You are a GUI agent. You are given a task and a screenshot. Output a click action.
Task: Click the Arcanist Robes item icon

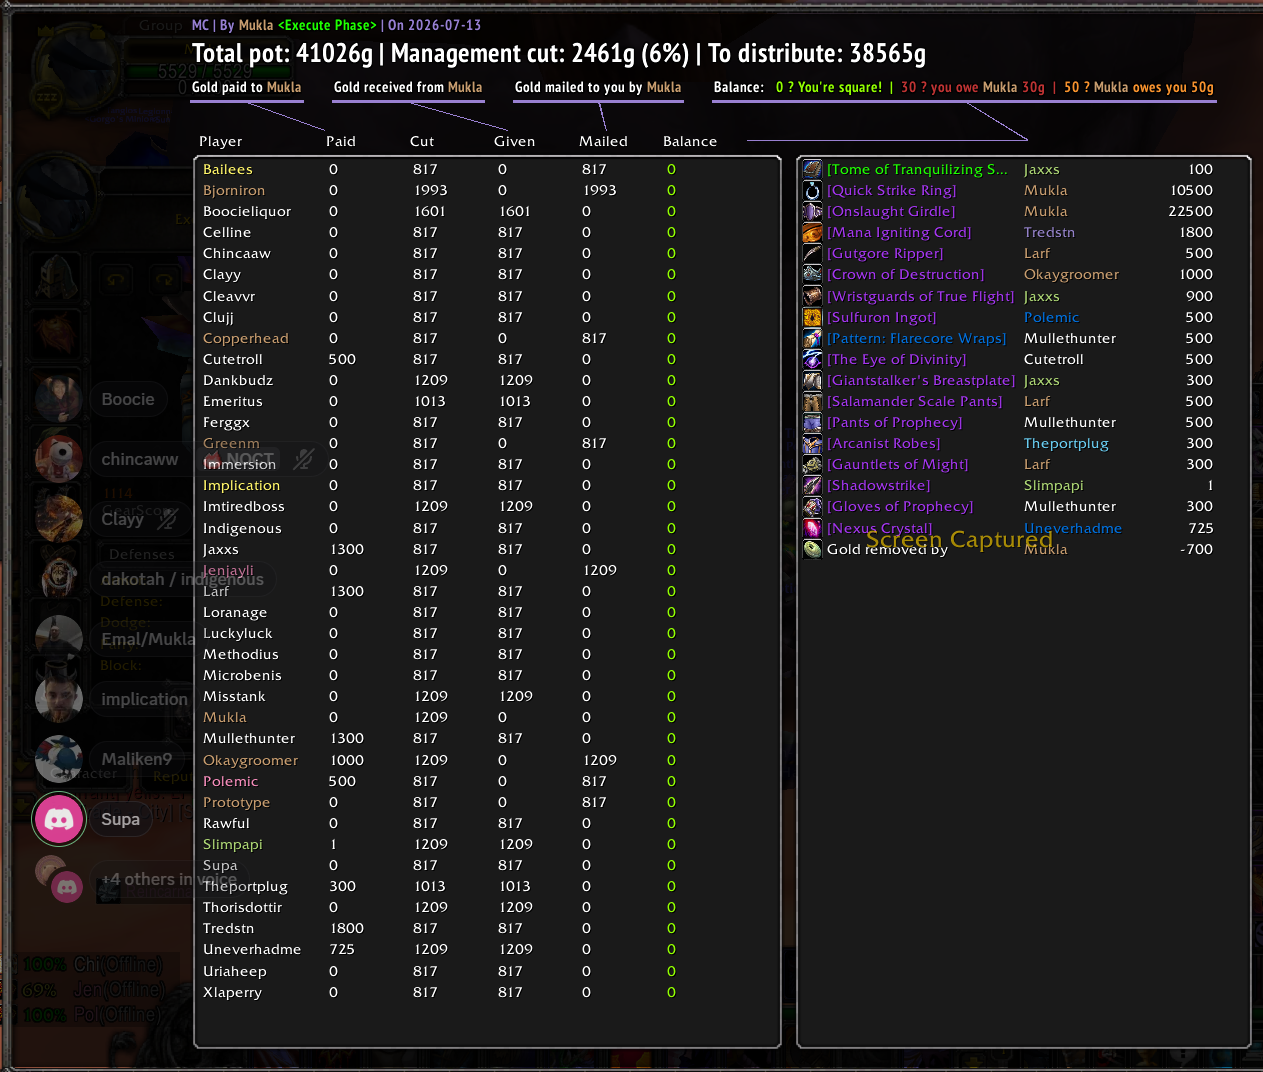point(812,443)
